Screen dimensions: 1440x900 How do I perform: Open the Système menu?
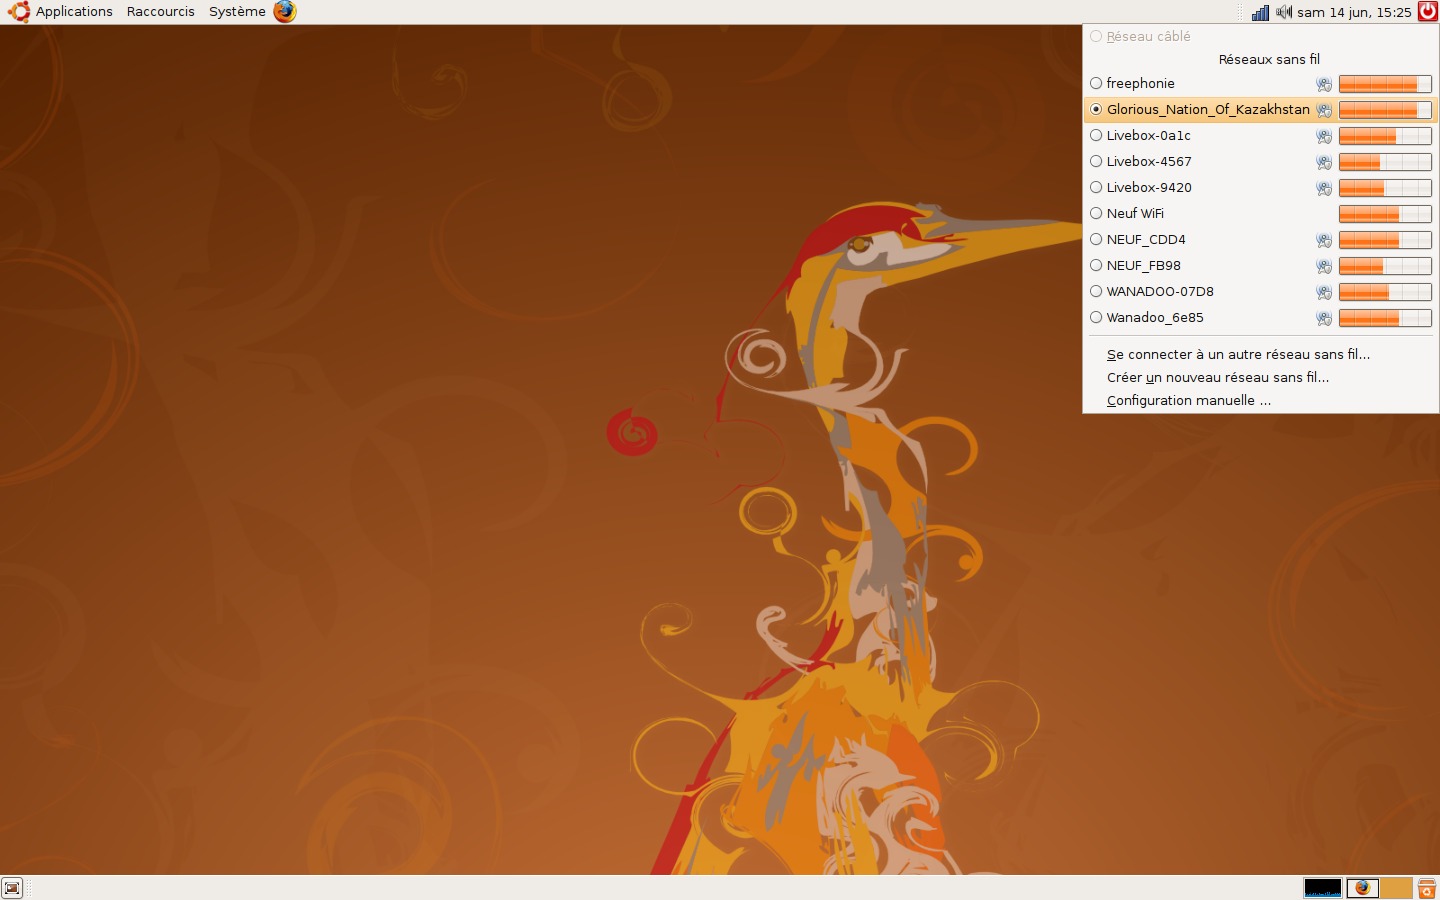pyautogui.click(x=237, y=12)
